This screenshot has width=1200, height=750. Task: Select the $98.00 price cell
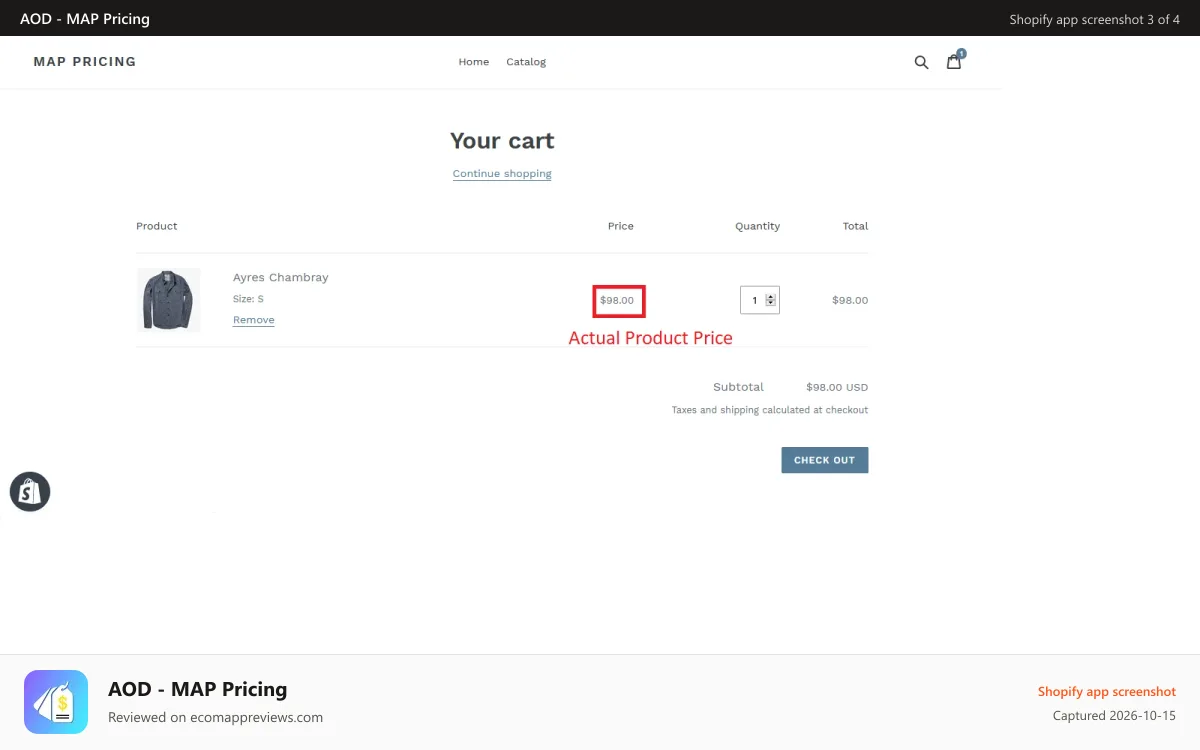pos(617,300)
